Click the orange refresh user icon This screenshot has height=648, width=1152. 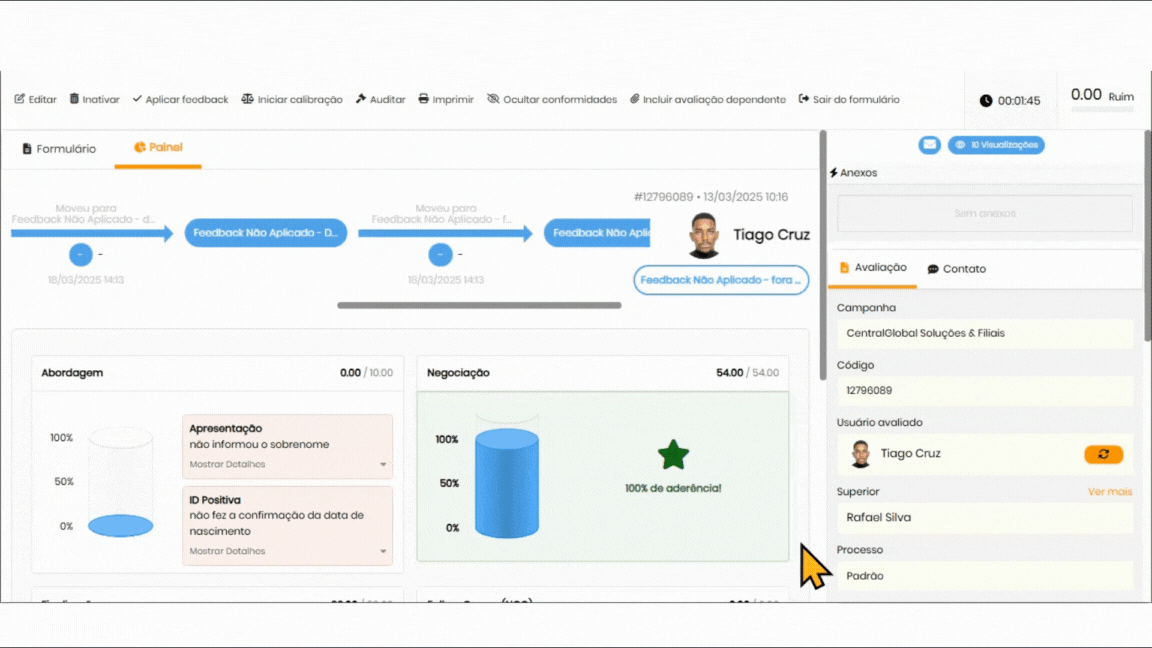tap(1103, 454)
